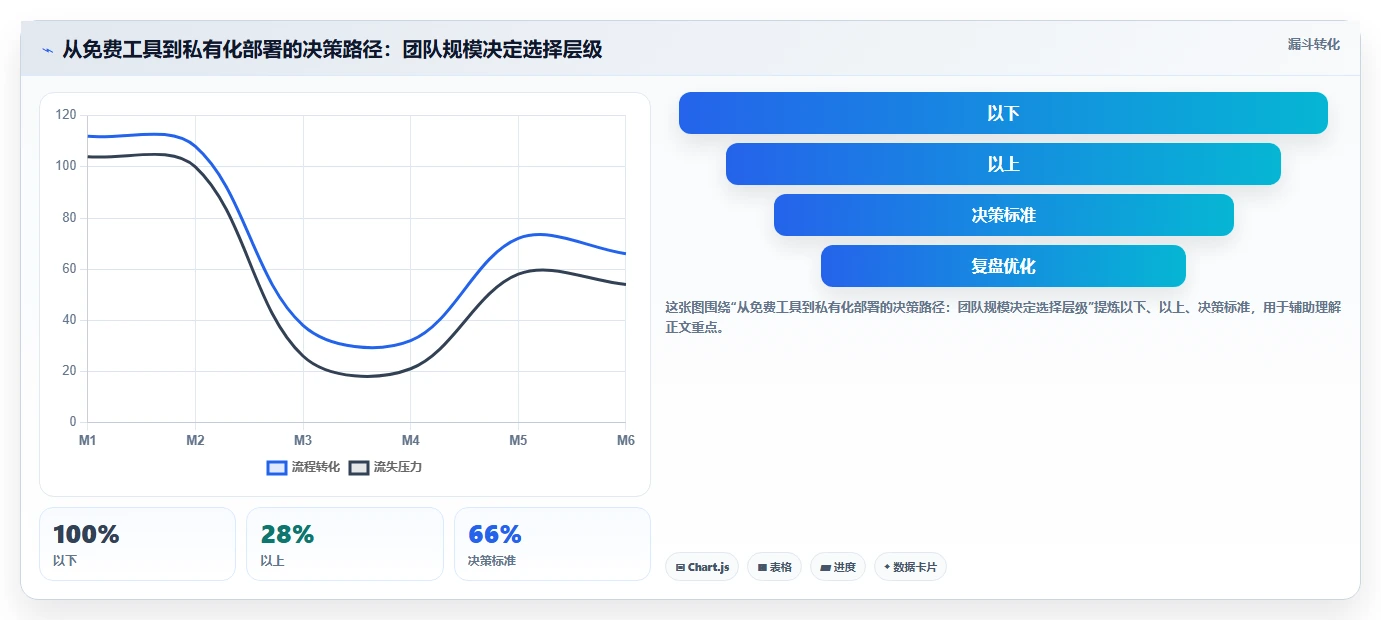This screenshot has width=1381, height=620.
Task: Select the 以上 funnel bar
Action: click(x=1003, y=164)
